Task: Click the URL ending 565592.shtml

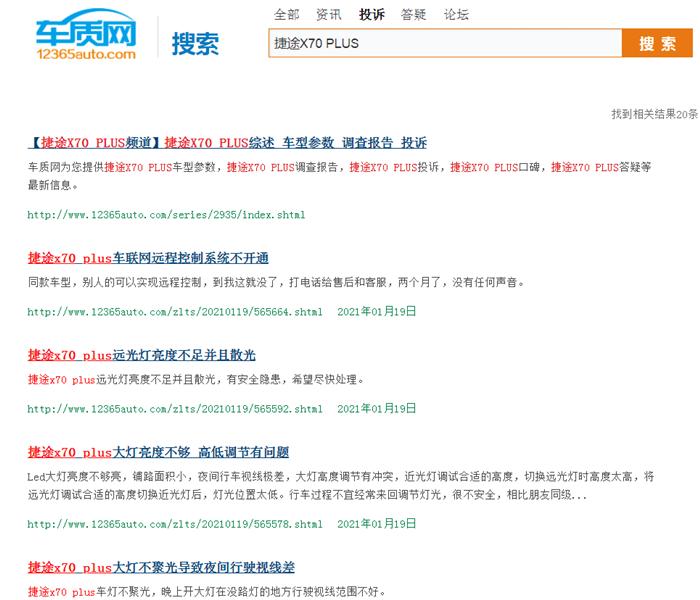Action: [175, 408]
